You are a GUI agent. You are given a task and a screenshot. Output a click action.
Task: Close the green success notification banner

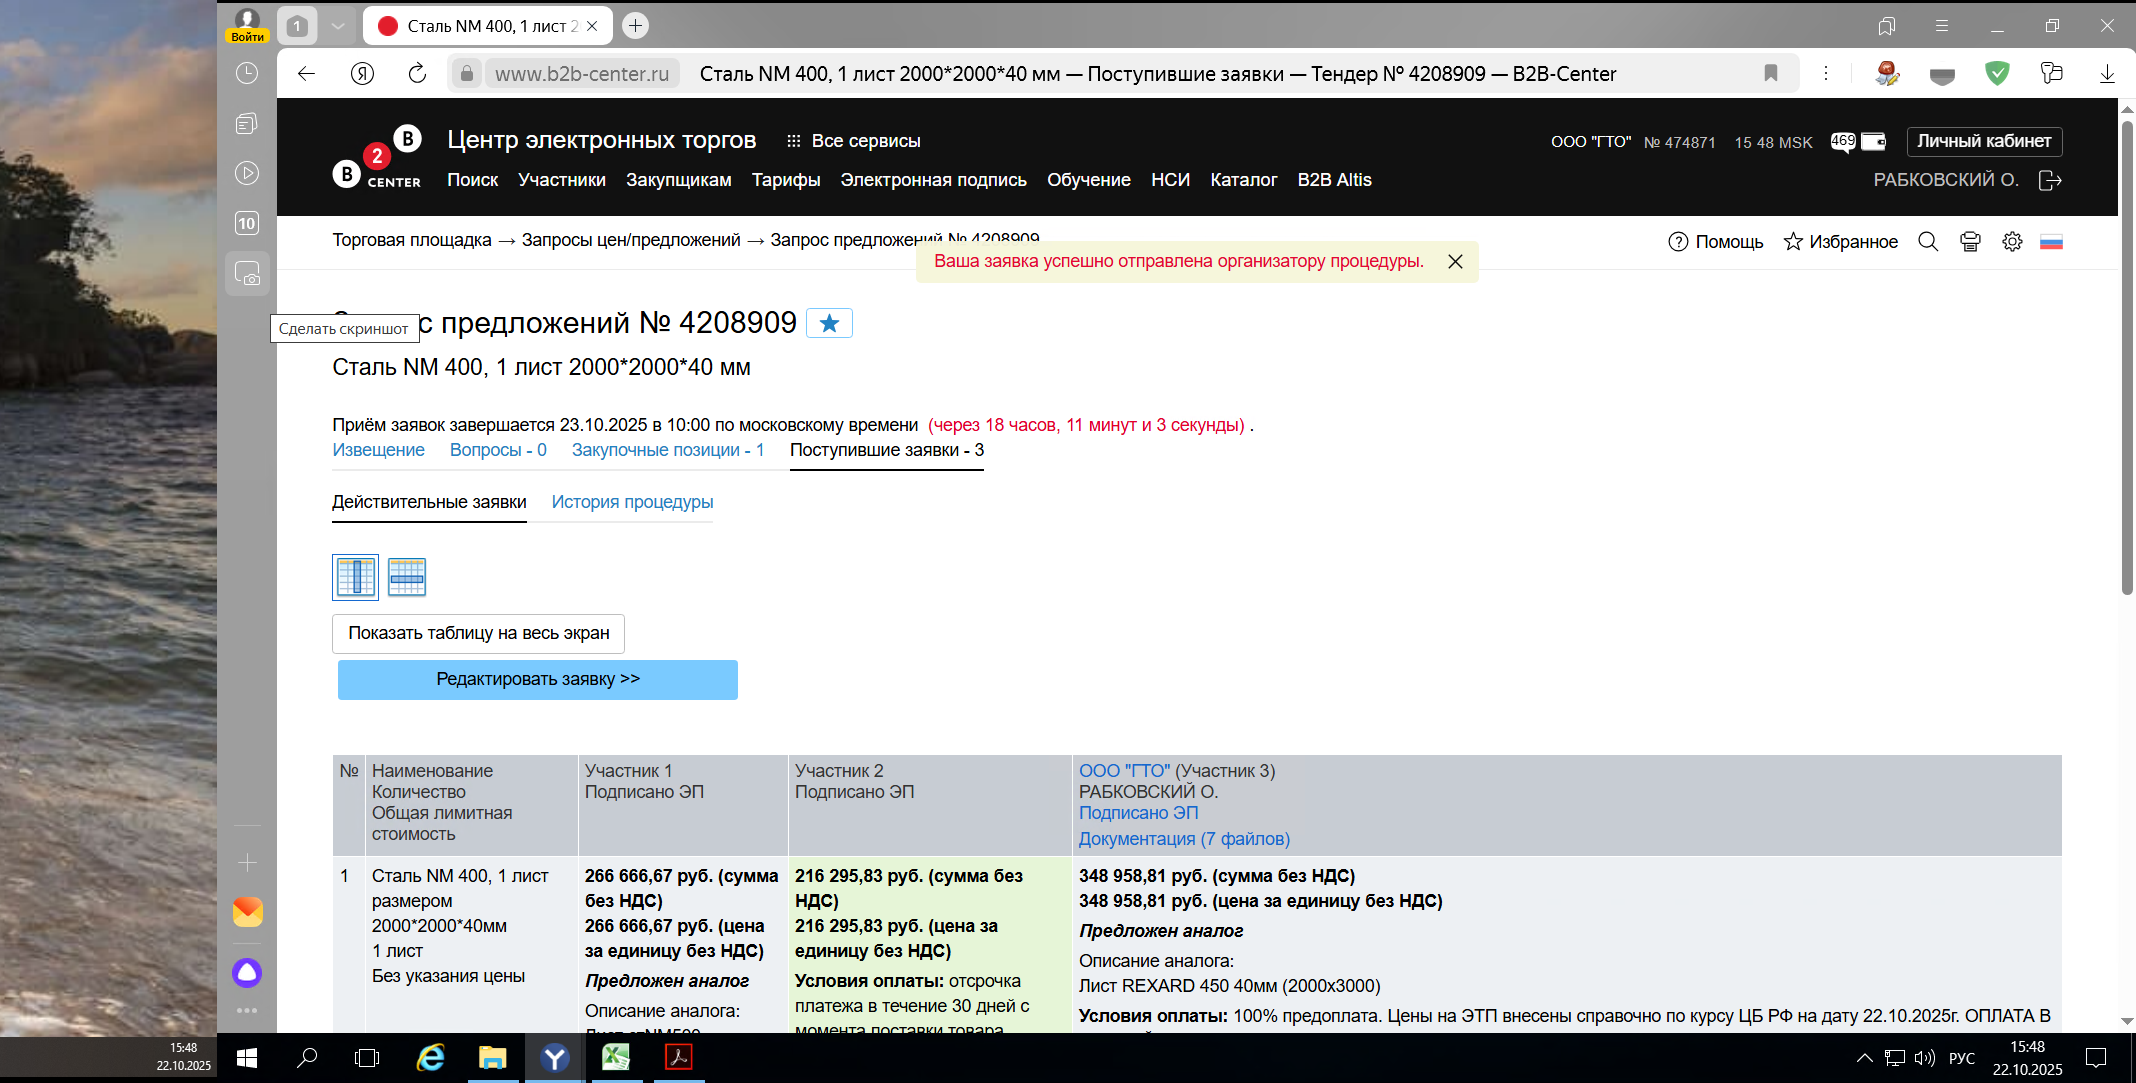tap(1455, 262)
